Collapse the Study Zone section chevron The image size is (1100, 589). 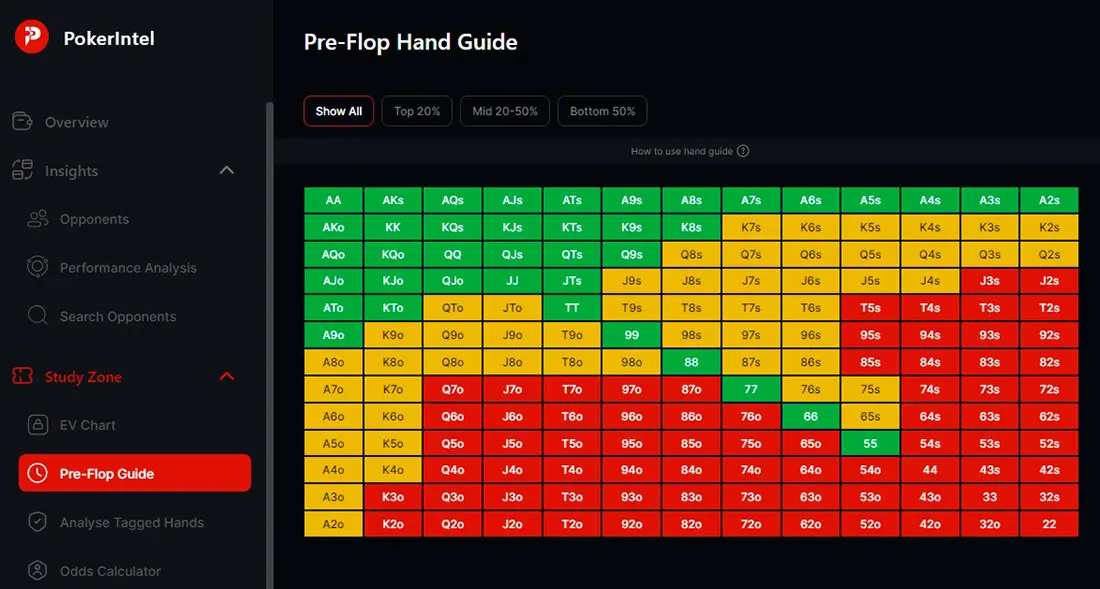point(227,376)
